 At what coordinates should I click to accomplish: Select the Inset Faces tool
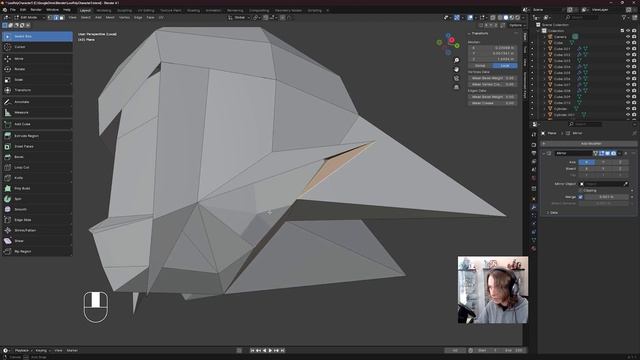[x=37, y=146]
